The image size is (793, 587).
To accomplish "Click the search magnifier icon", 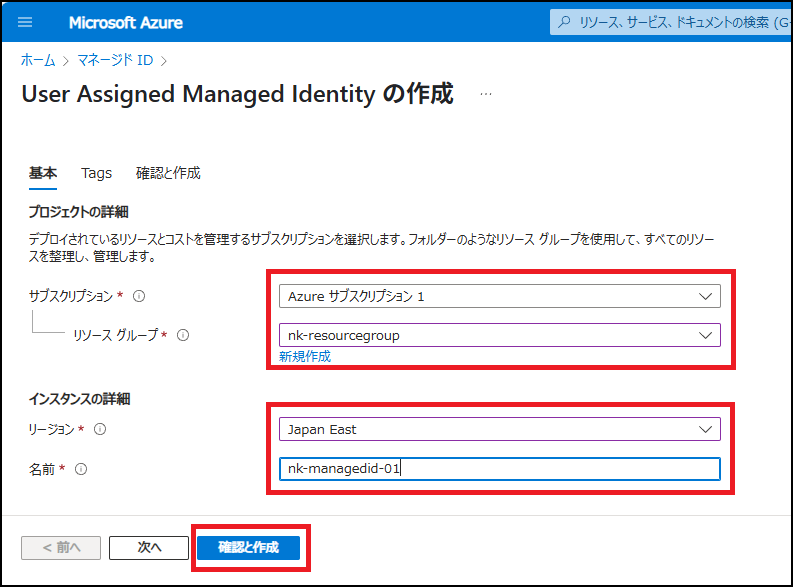I will point(564,22).
